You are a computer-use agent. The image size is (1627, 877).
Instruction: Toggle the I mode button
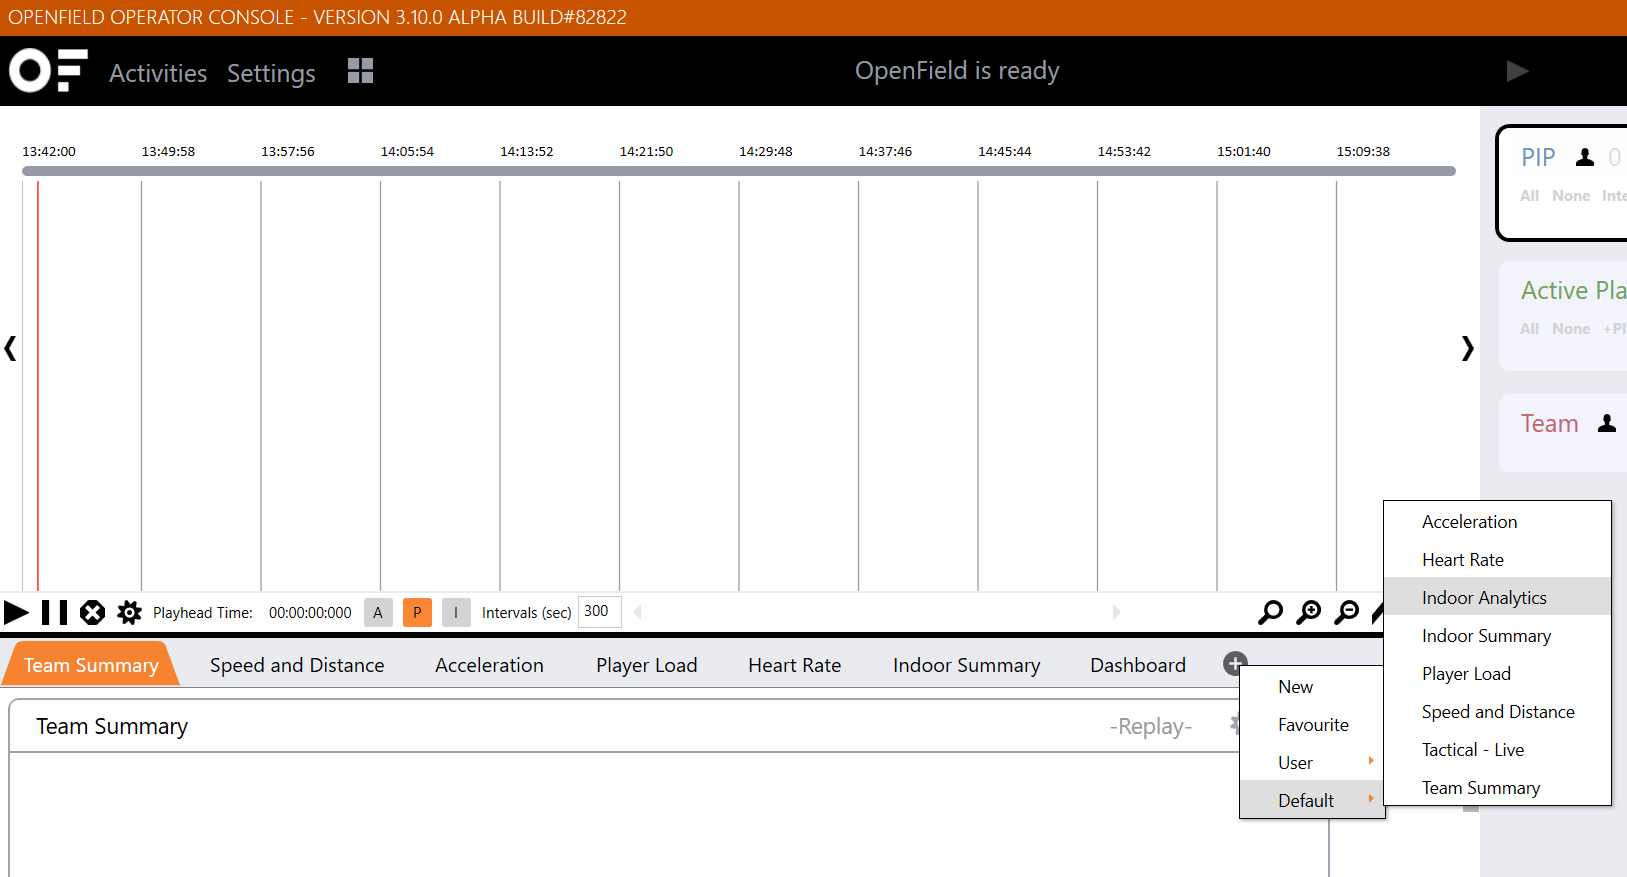pyautogui.click(x=456, y=612)
